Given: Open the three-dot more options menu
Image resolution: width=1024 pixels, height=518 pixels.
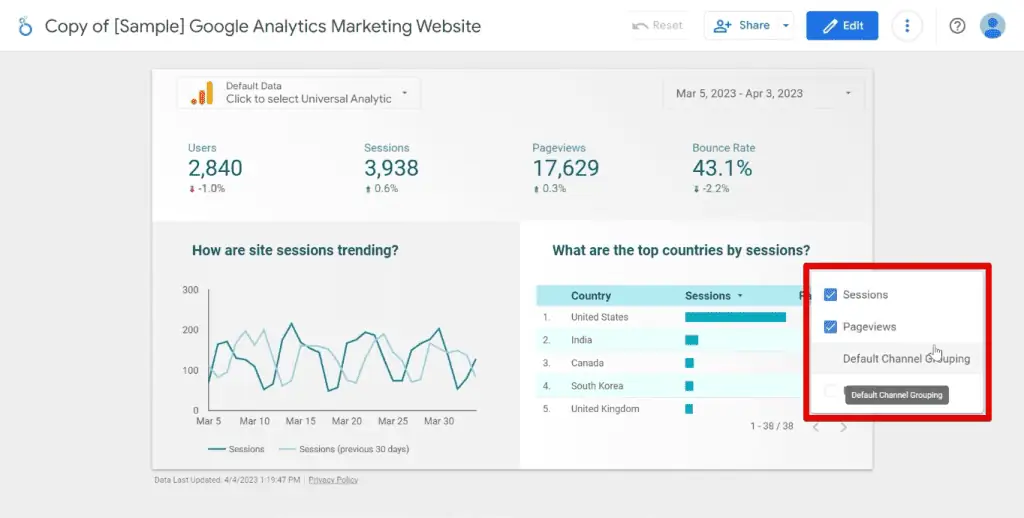Looking at the screenshot, I should coord(906,26).
